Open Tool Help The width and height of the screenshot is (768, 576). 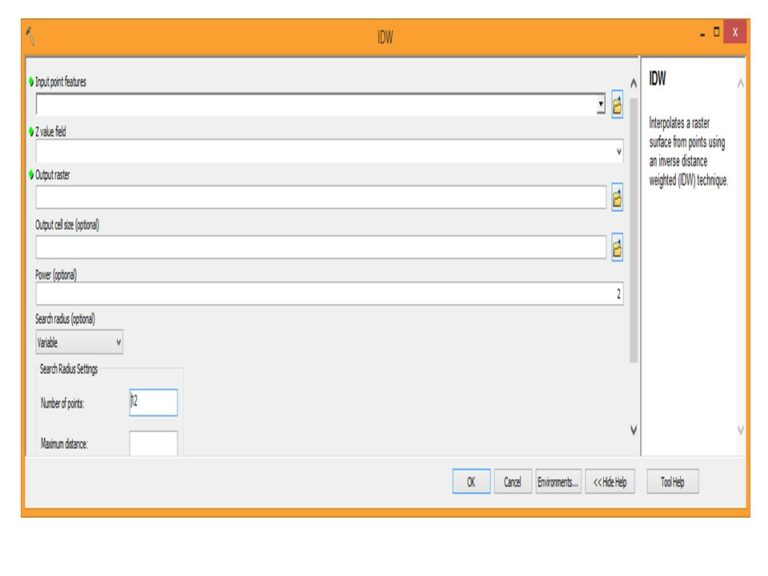(x=672, y=482)
